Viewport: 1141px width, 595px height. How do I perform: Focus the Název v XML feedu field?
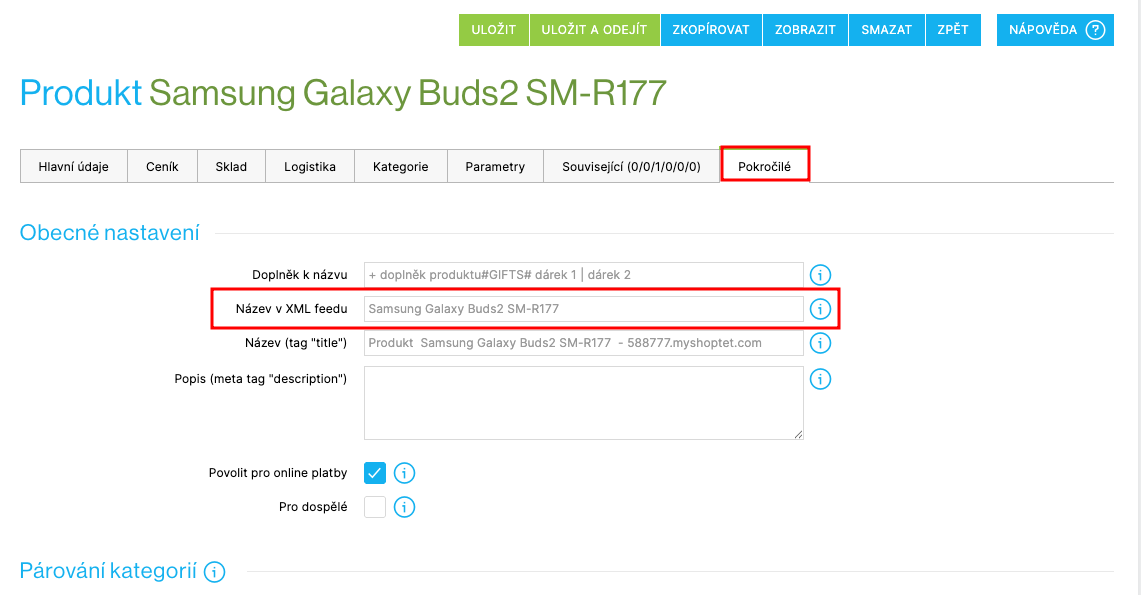click(584, 309)
